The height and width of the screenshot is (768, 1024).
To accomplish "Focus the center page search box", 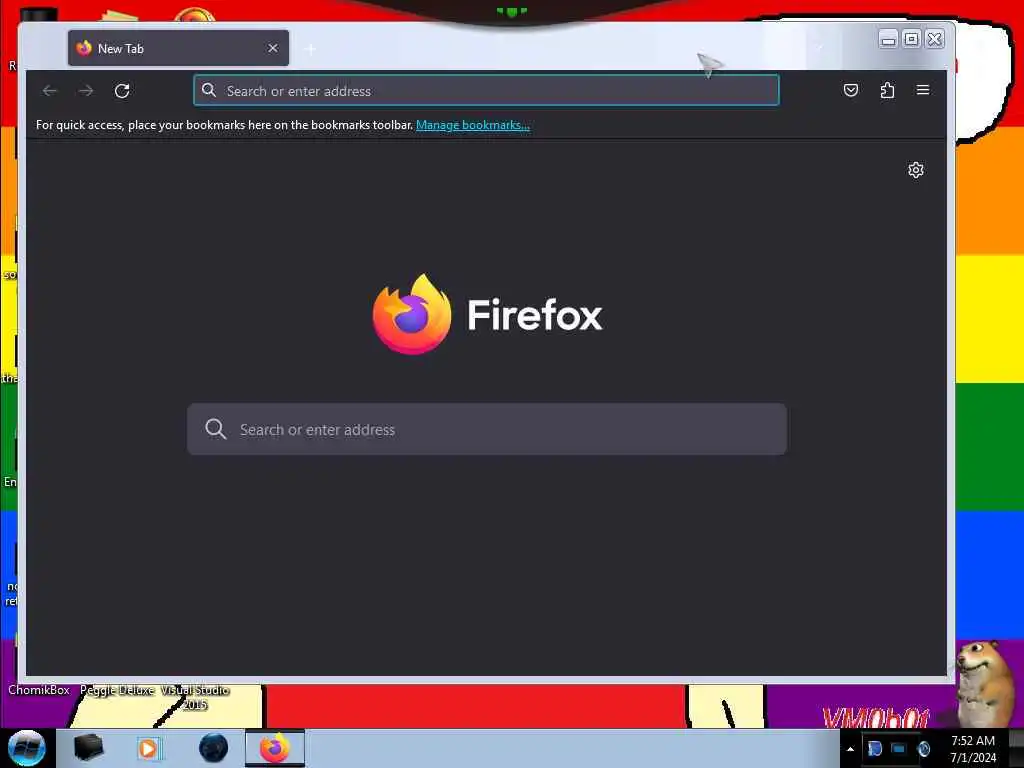I will click(487, 429).
